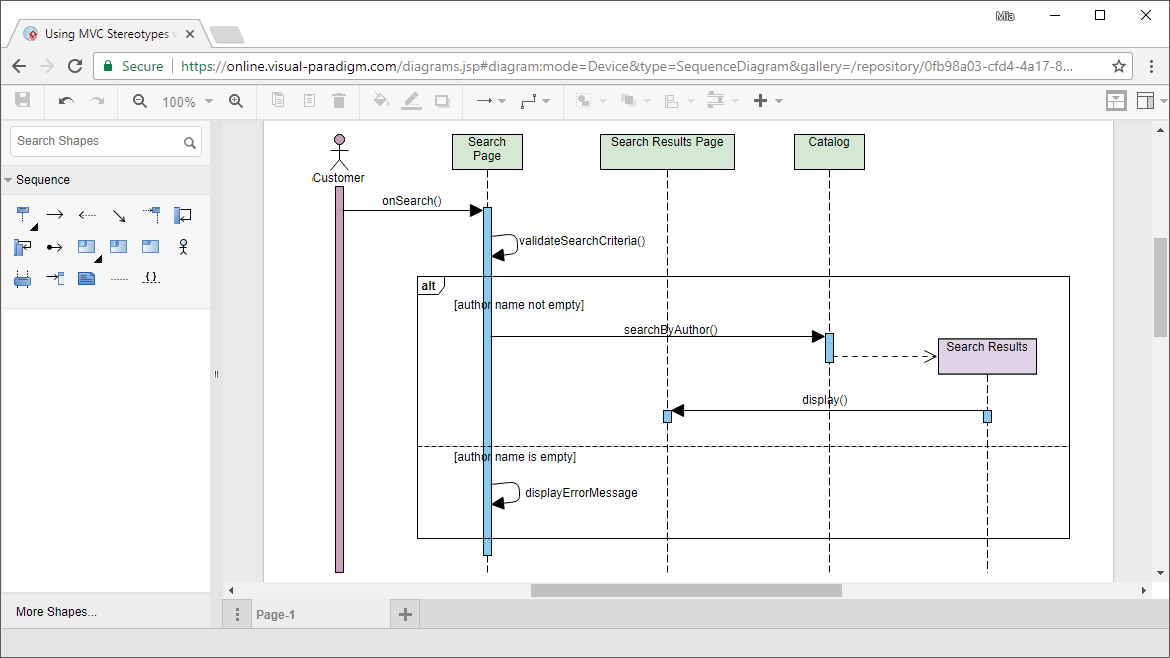Image resolution: width=1170 pixels, height=658 pixels.
Task: Click the horizontal scrollbar thumb
Action: (x=686, y=591)
